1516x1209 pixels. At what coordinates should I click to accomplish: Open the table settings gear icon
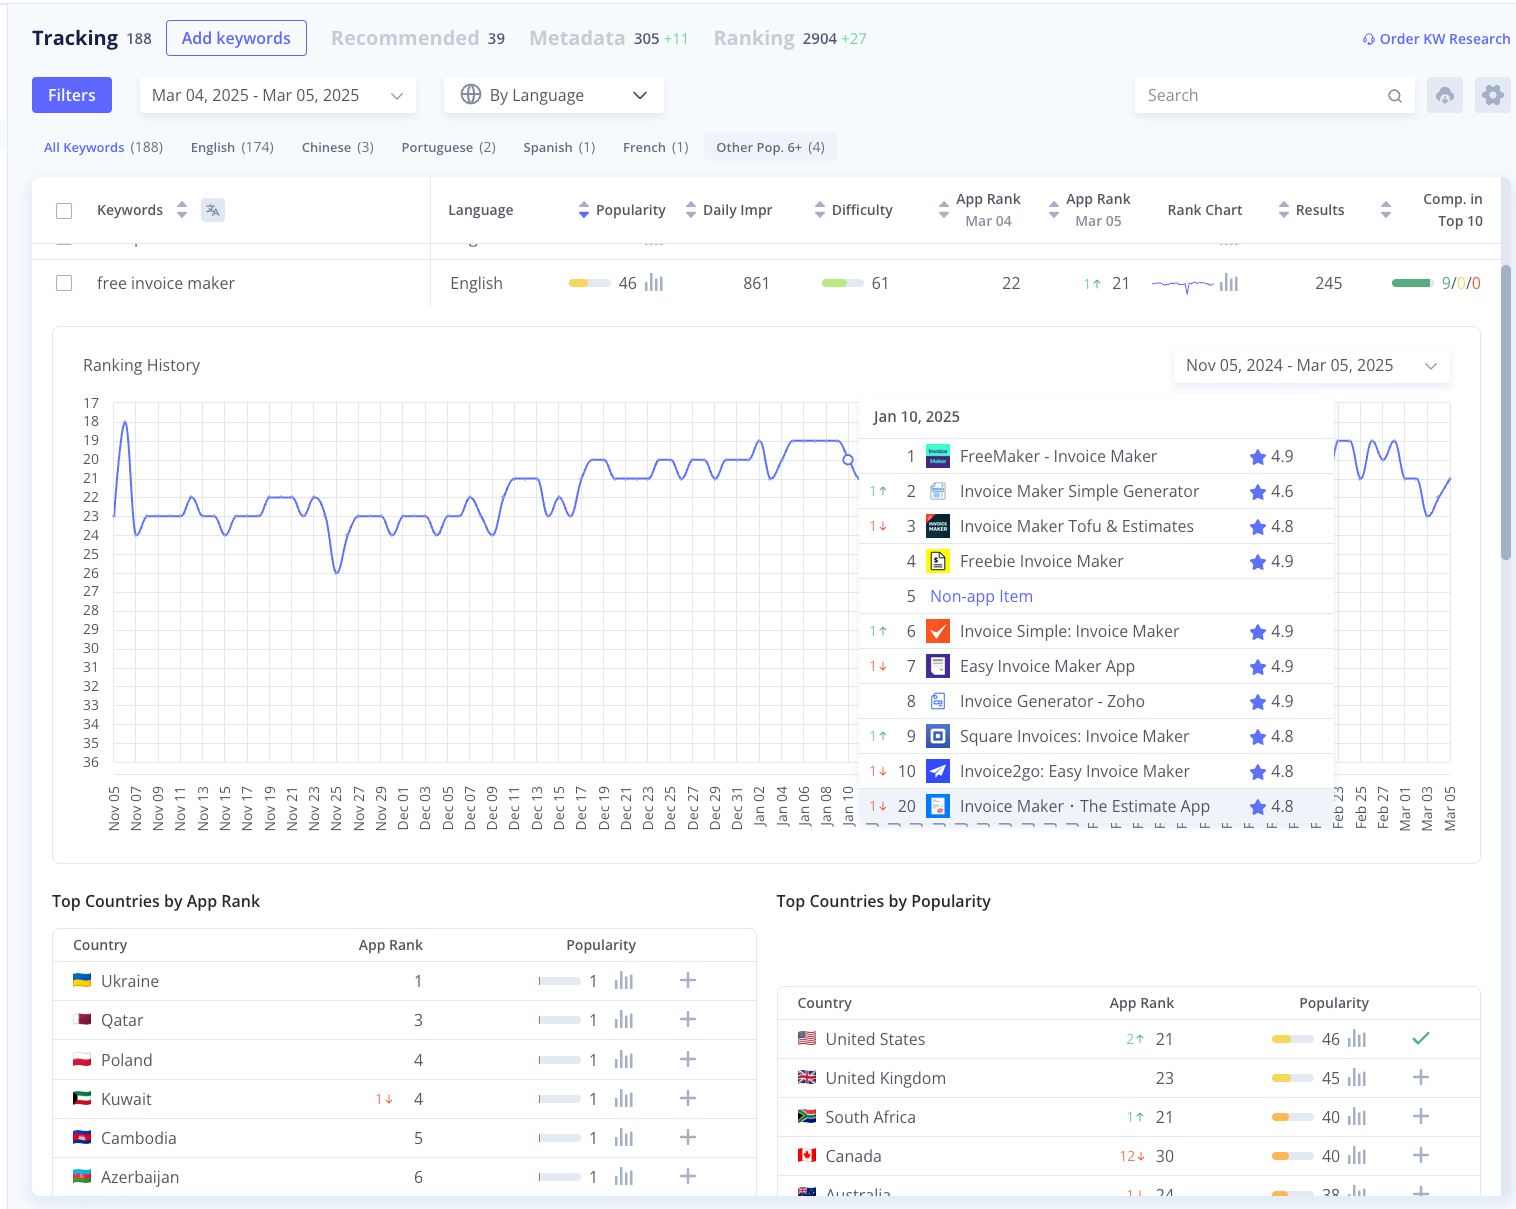pyautogui.click(x=1493, y=95)
